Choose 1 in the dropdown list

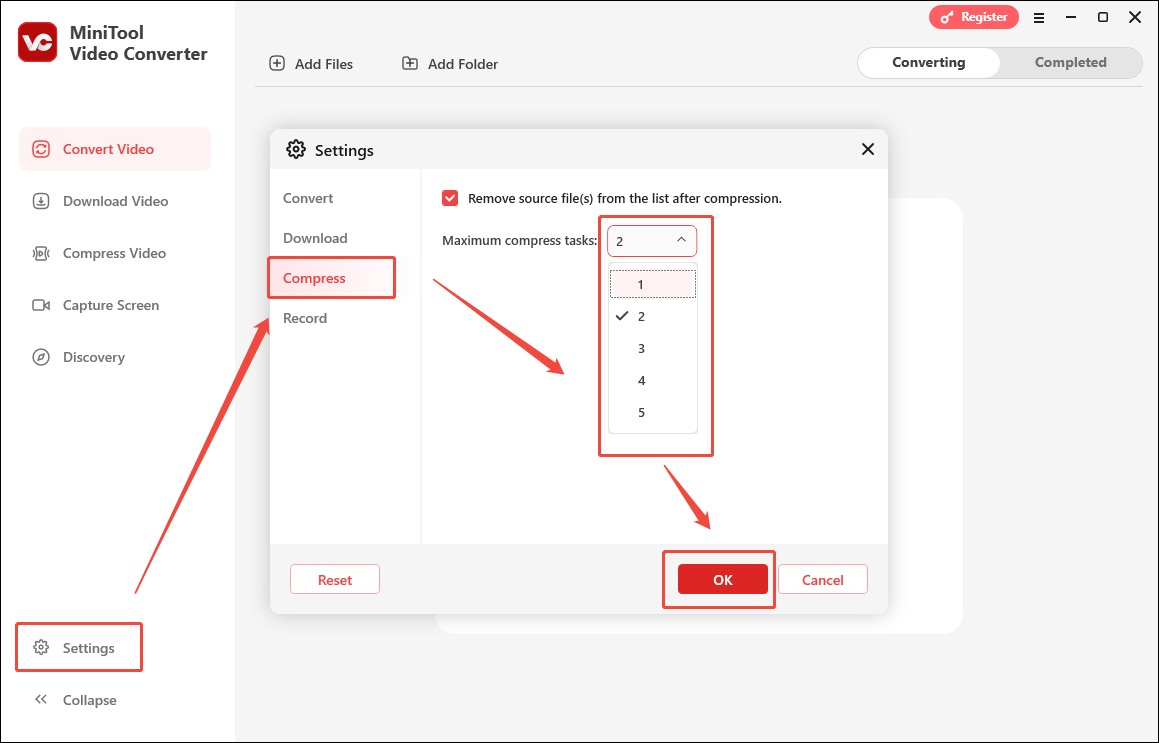point(653,284)
